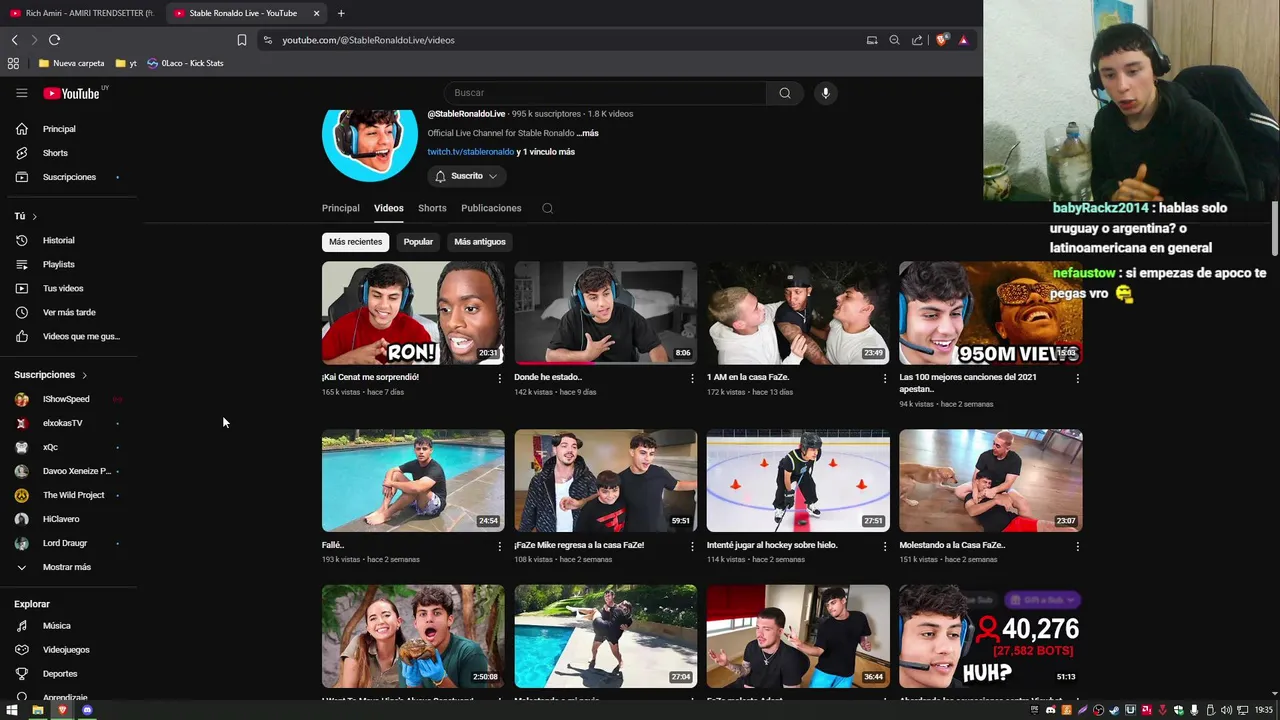
Task: Open the YouTube hamburger guide menu
Action: pyautogui.click(x=21, y=93)
